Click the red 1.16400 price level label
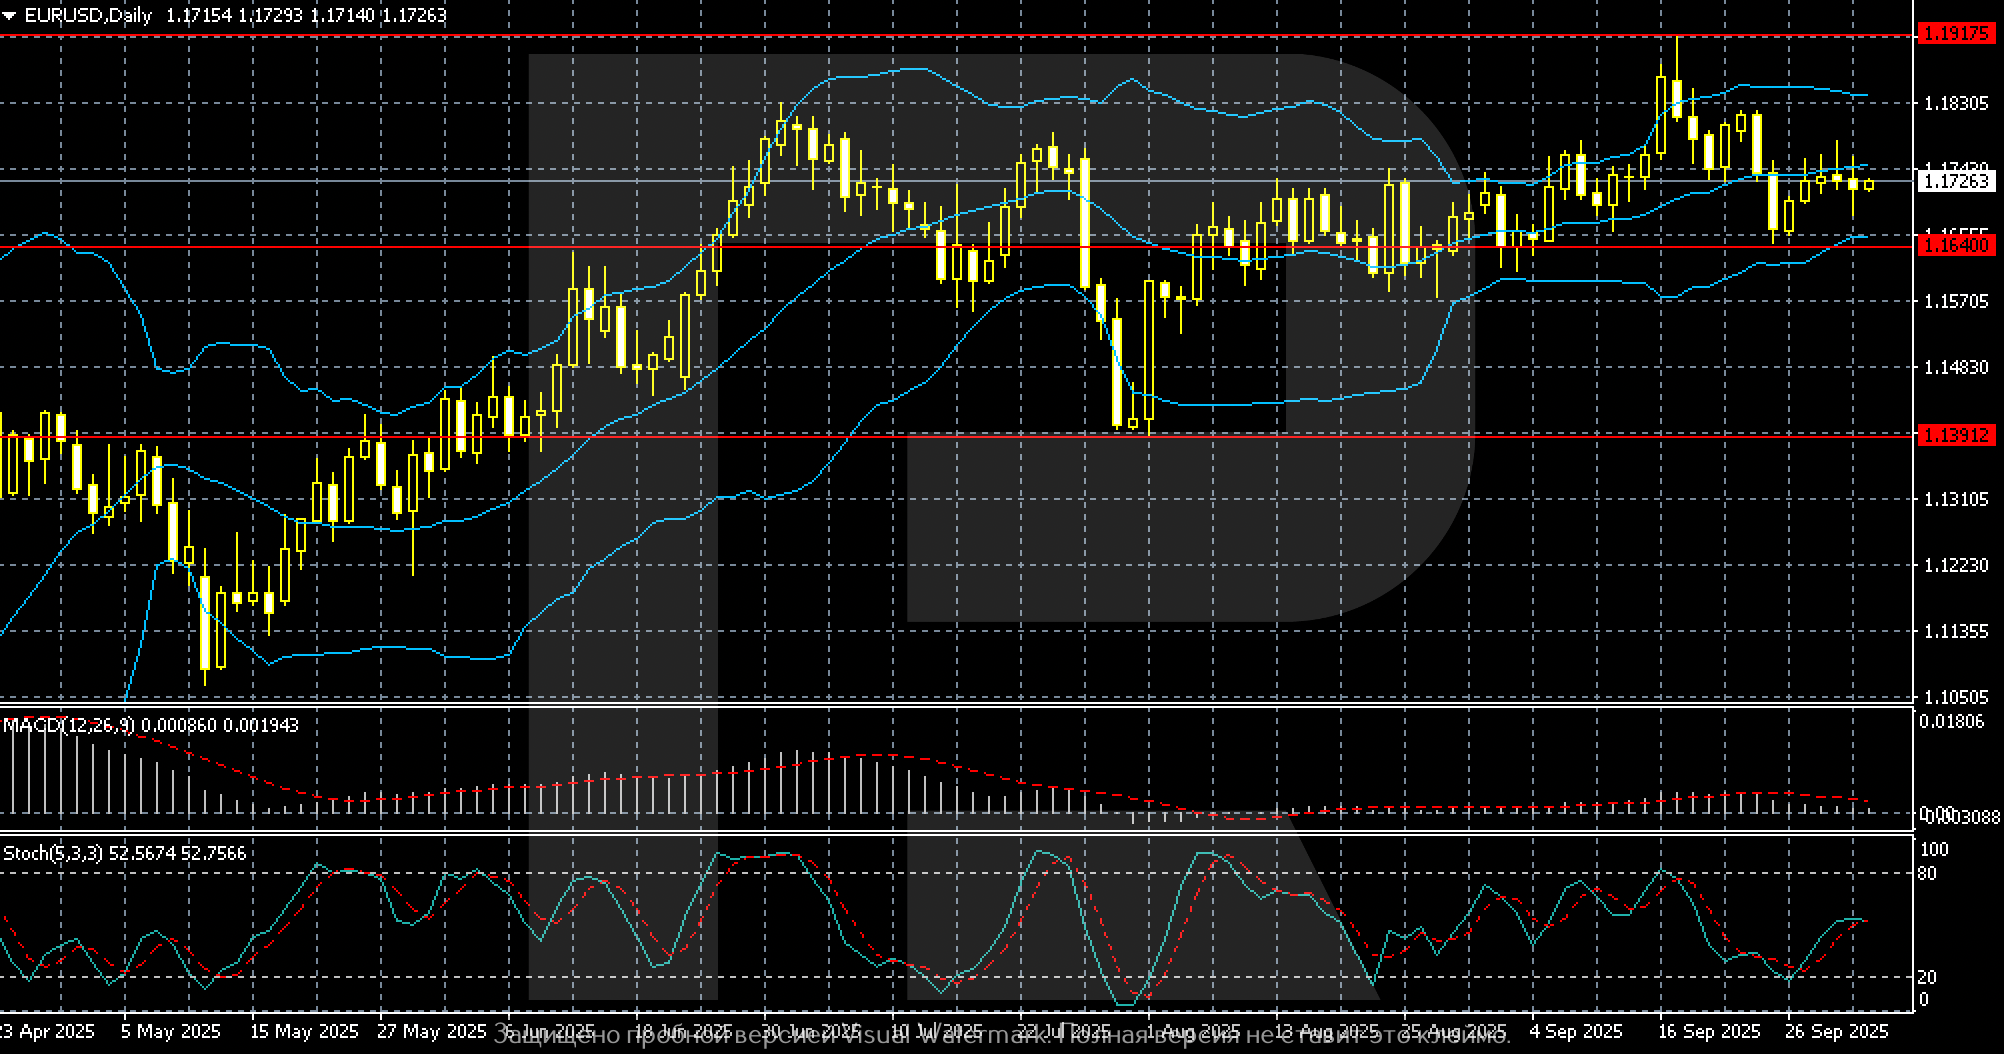Viewport: 2004px width, 1054px height. (x=1954, y=246)
